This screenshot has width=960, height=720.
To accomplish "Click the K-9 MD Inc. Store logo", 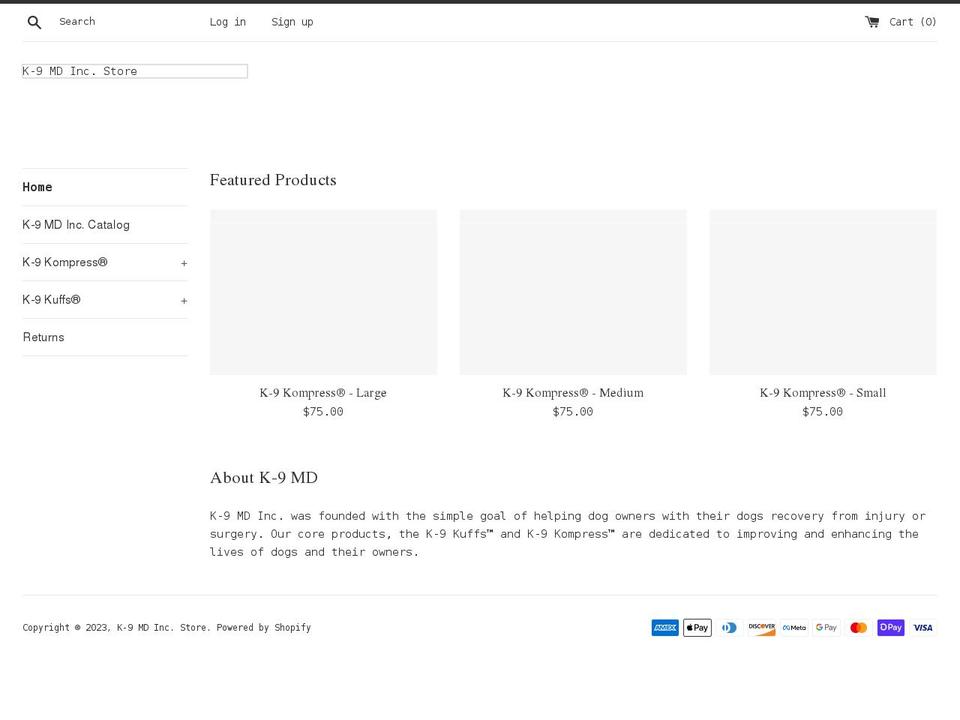I will pyautogui.click(x=135, y=71).
